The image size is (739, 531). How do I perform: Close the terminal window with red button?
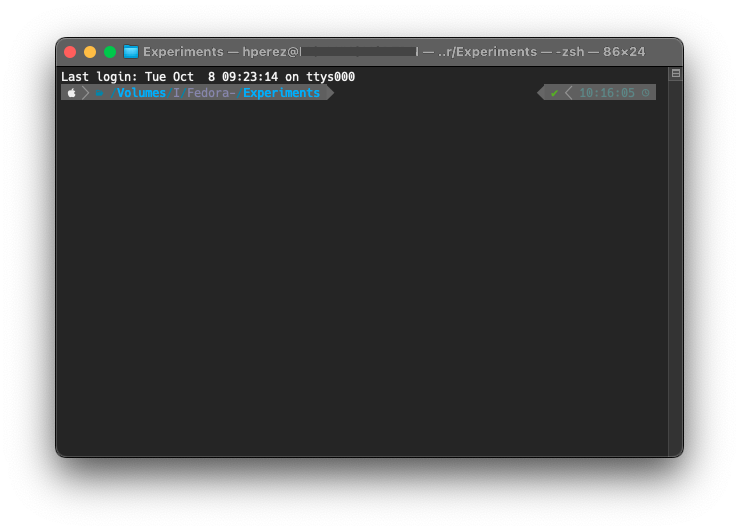pyautogui.click(x=70, y=52)
